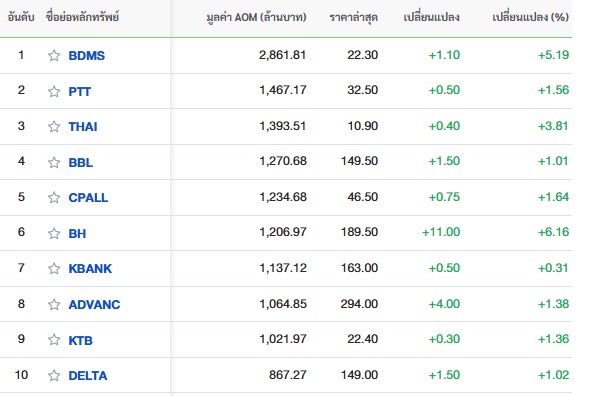Viewport: 593px width, 396px height.
Task: Add THAI to watchlist via star
Action: (x=54, y=126)
